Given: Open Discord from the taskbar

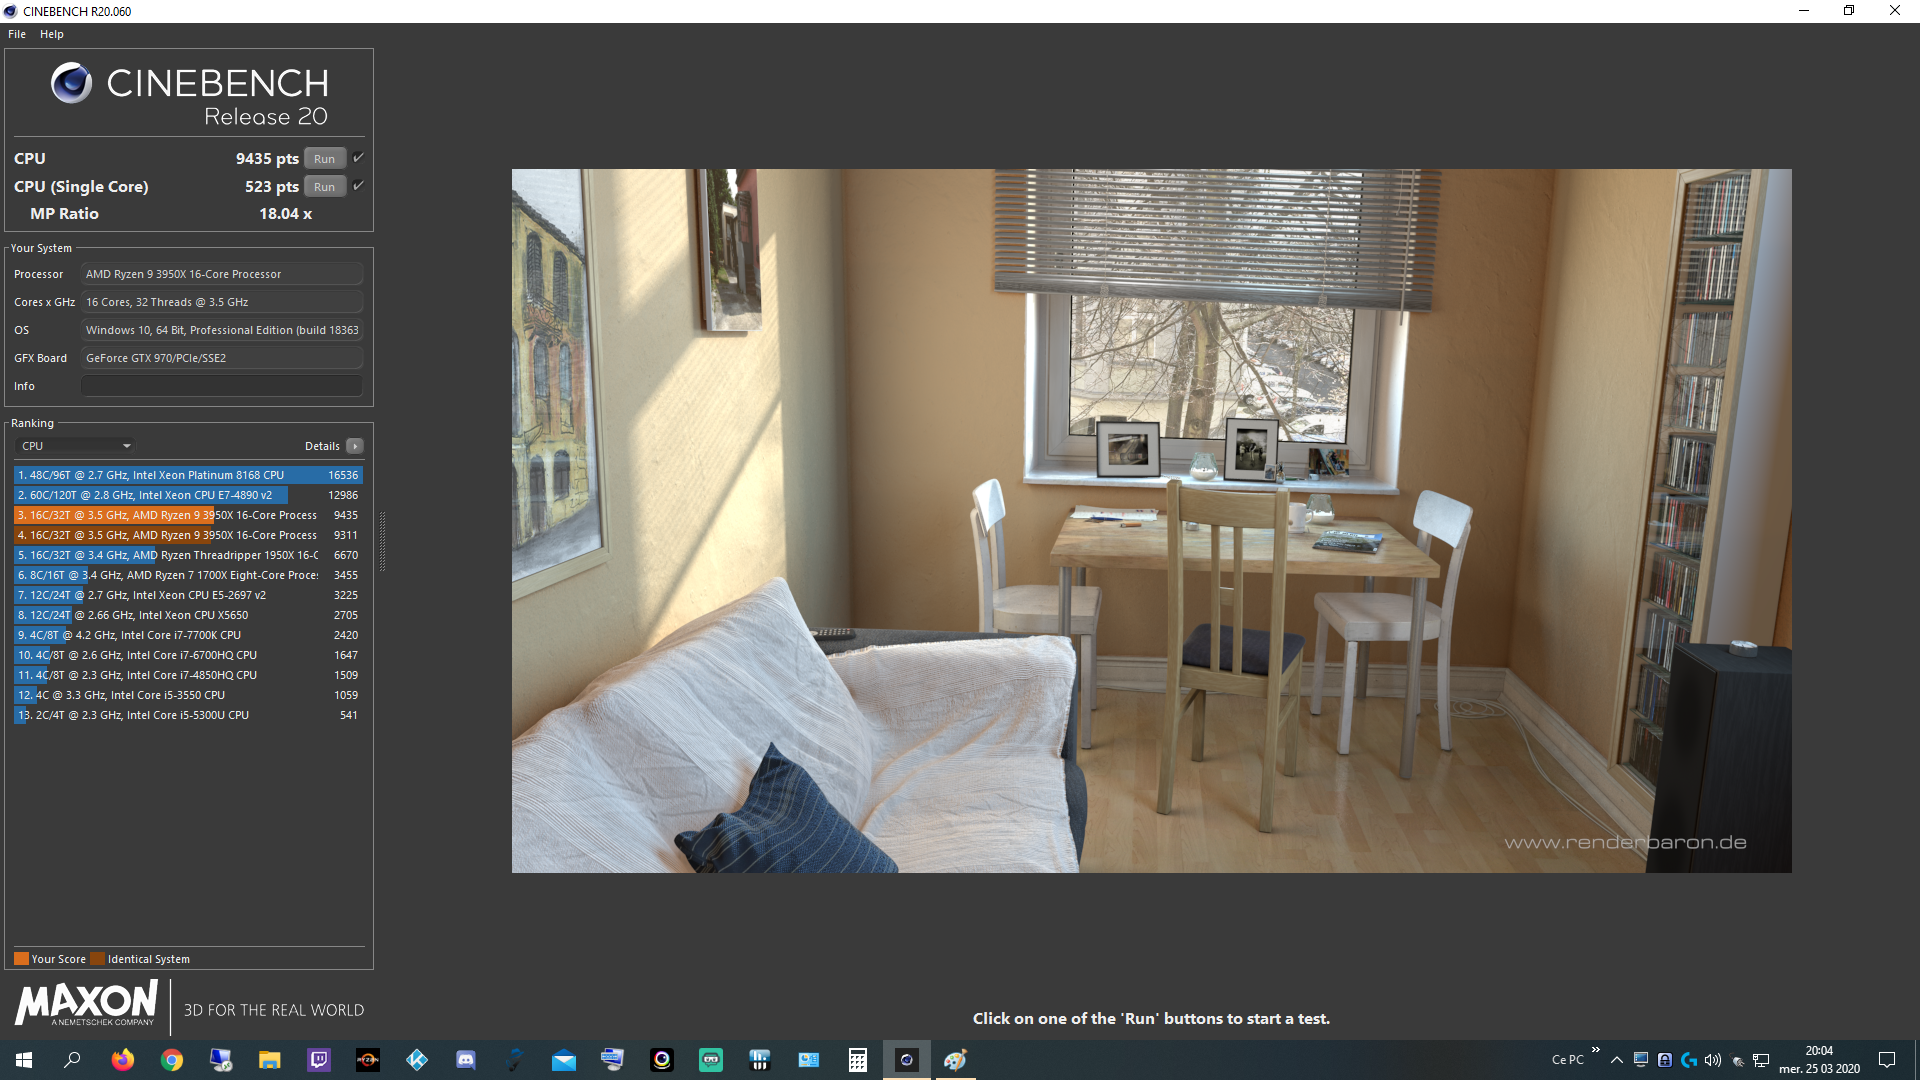Looking at the screenshot, I should 466,1060.
